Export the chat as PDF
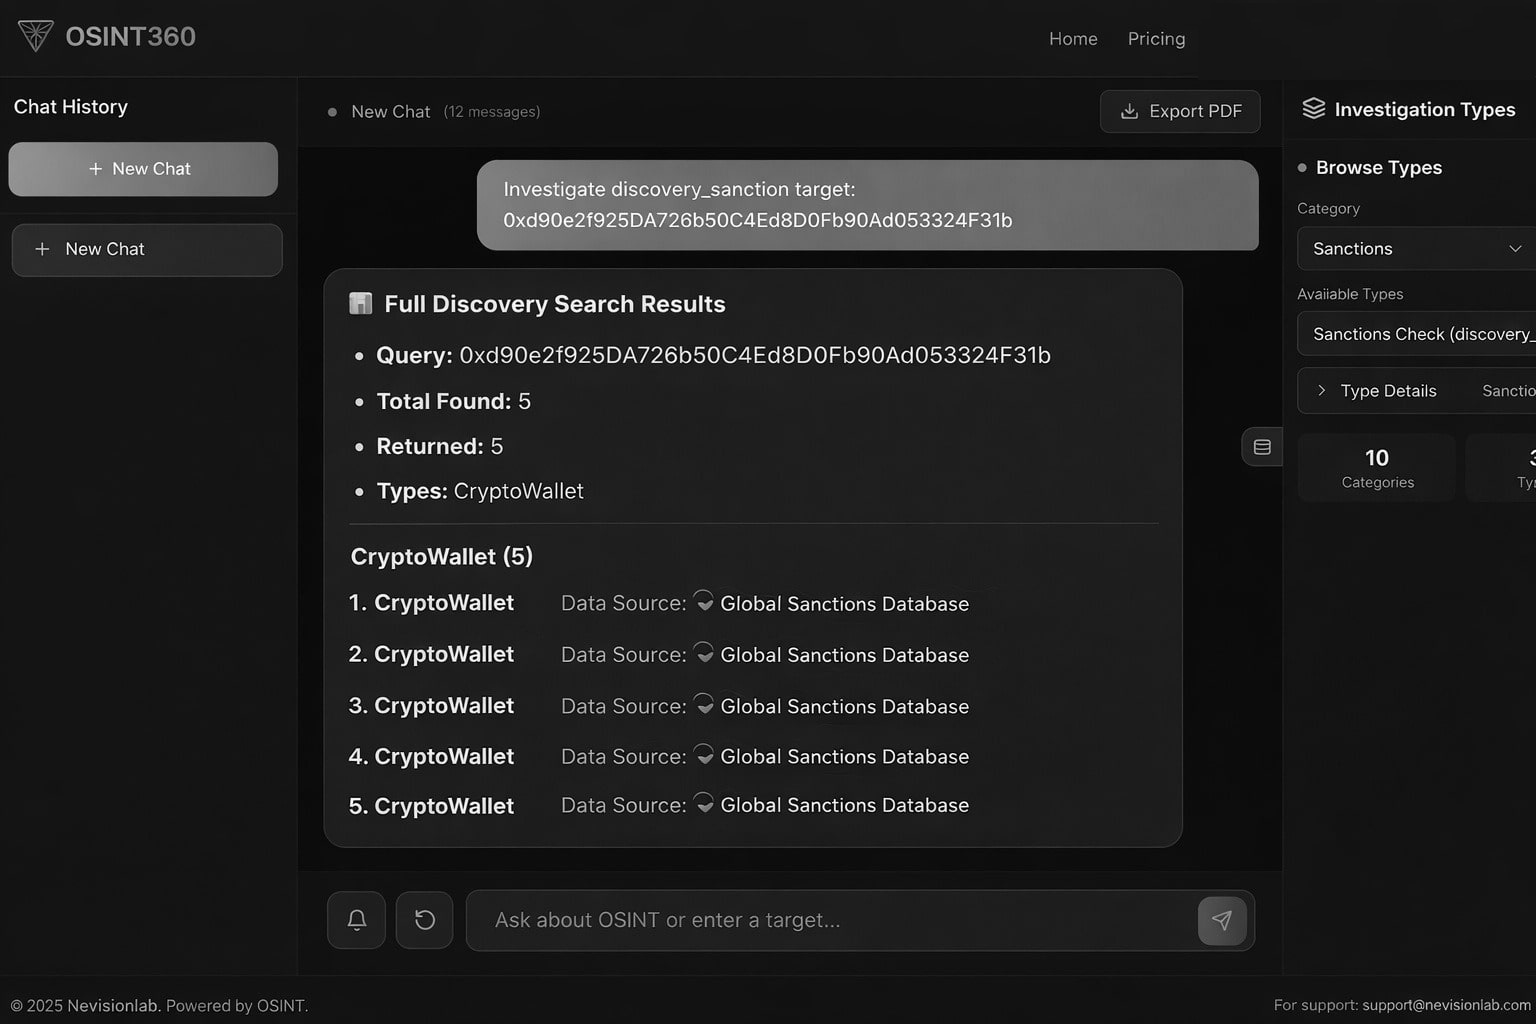 coord(1180,111)
